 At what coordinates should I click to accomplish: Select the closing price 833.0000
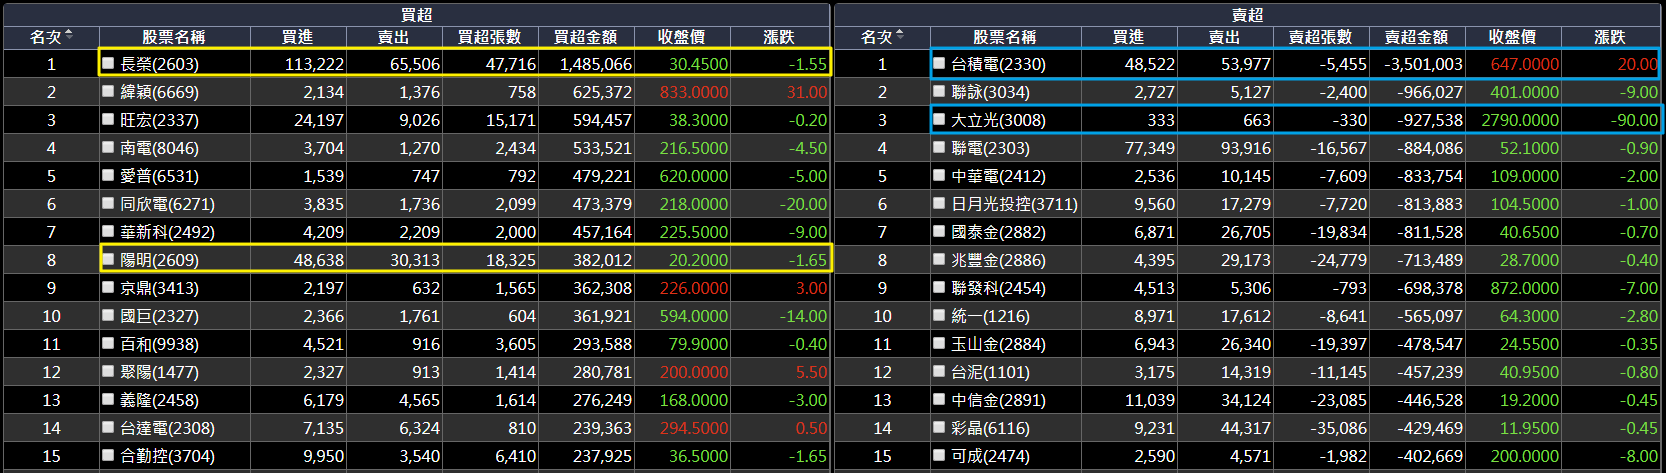coord(694,92)
